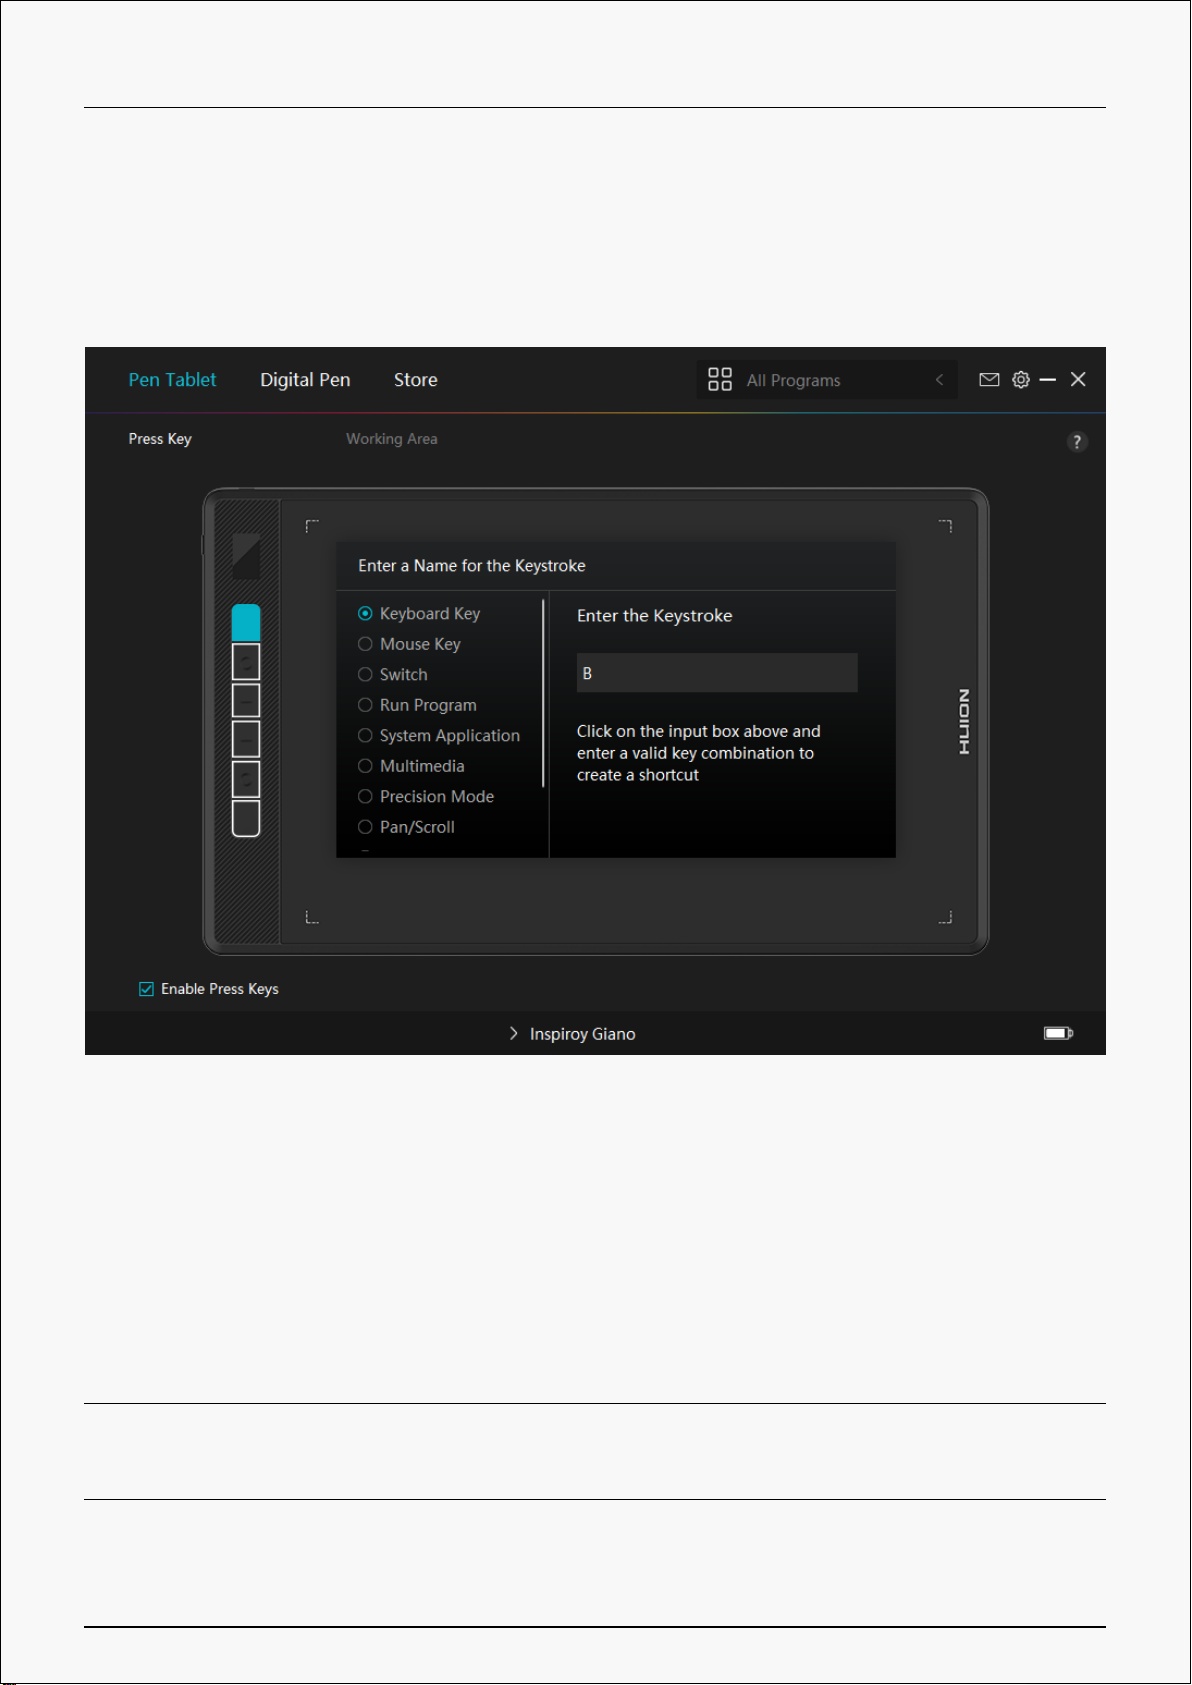Click the HUION logo on the tablet
Viewport: 1192px width, 1685px height.
964,721
